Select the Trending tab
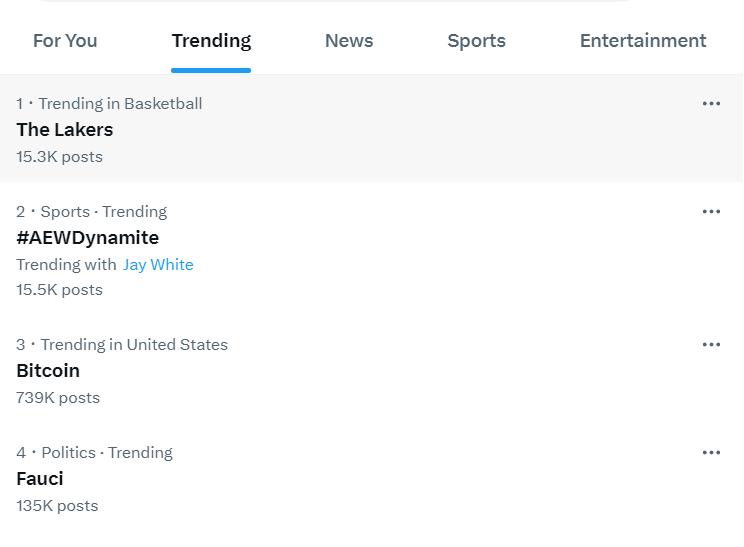 pyautogui.click(x=211, y=41)
